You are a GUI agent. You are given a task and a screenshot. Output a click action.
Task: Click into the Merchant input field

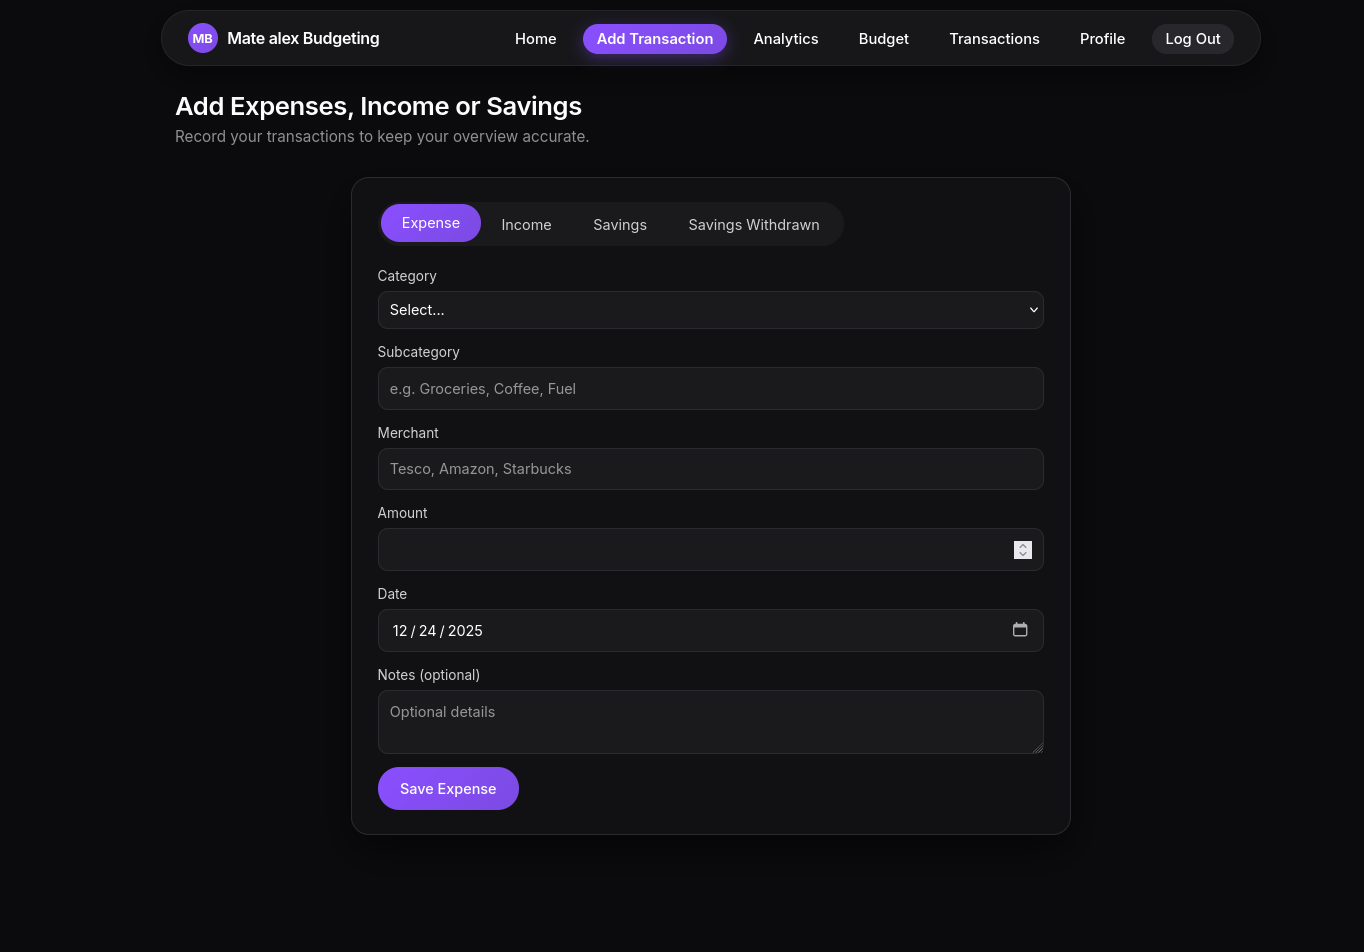pyautogui.click(x=710, y=469)
